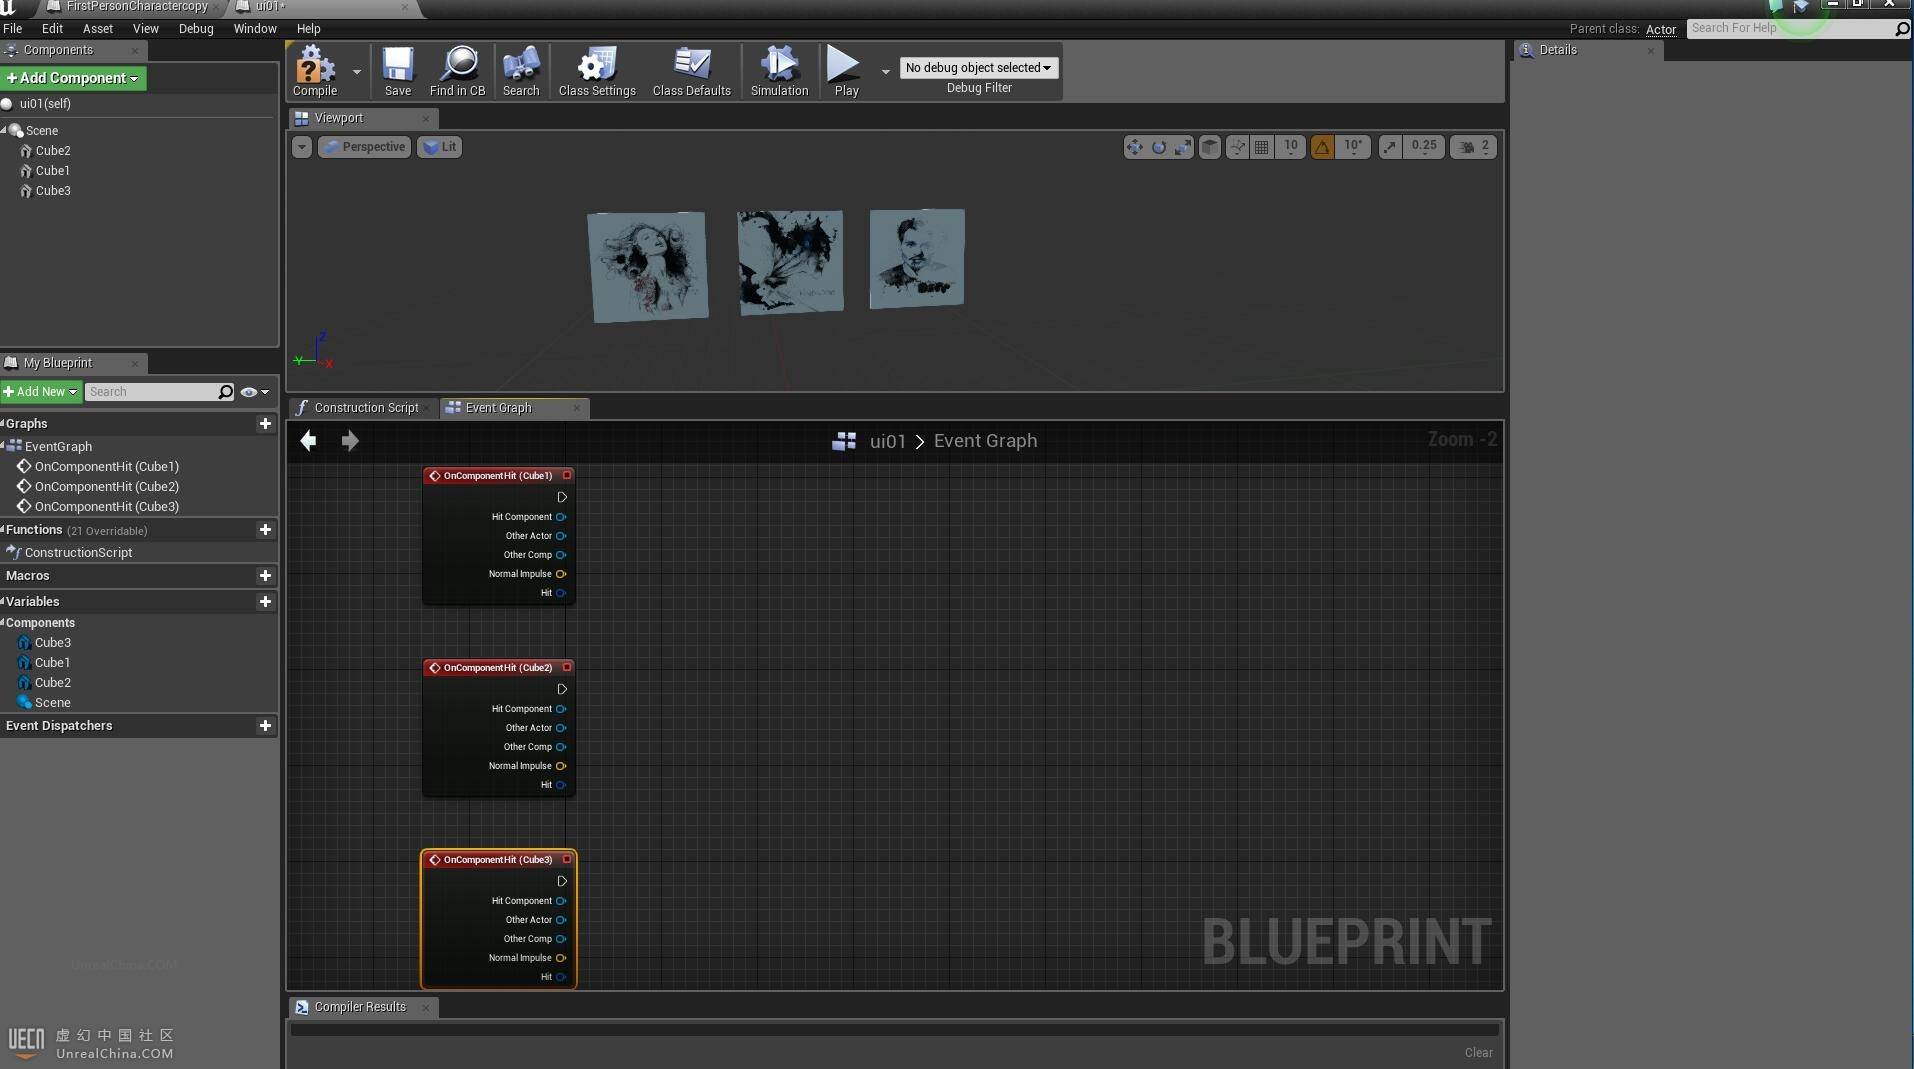This screenshot has height=1069, width=1914.
Task: Toggle rotation snap angle icon
Action: [1322, 147]
